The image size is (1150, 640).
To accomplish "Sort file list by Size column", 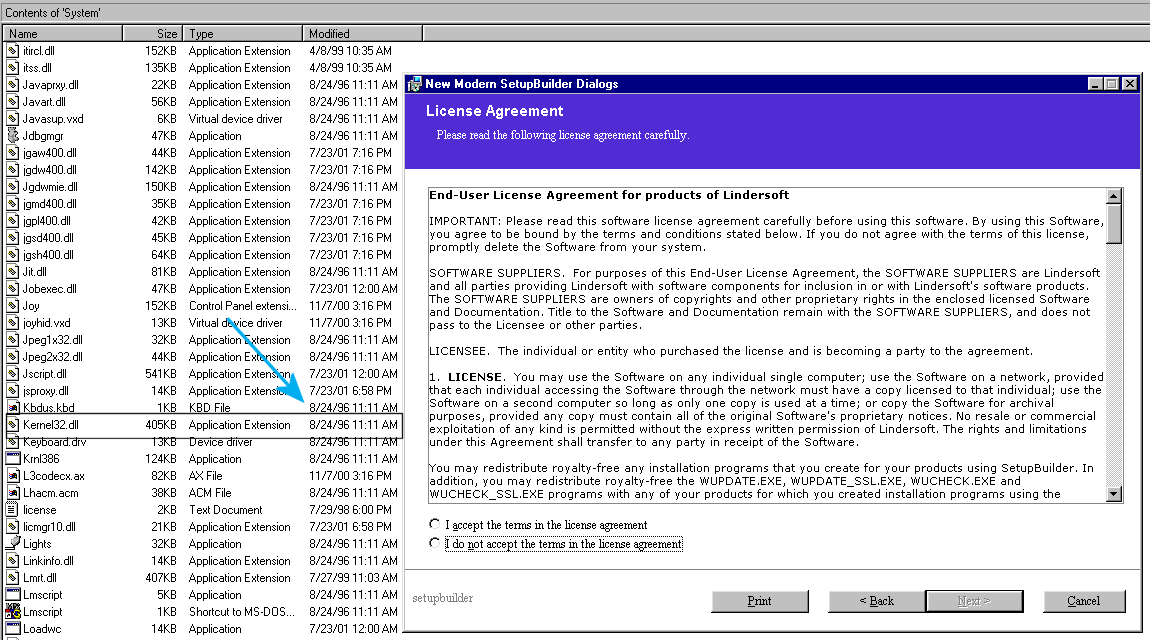I will (153, 33).
